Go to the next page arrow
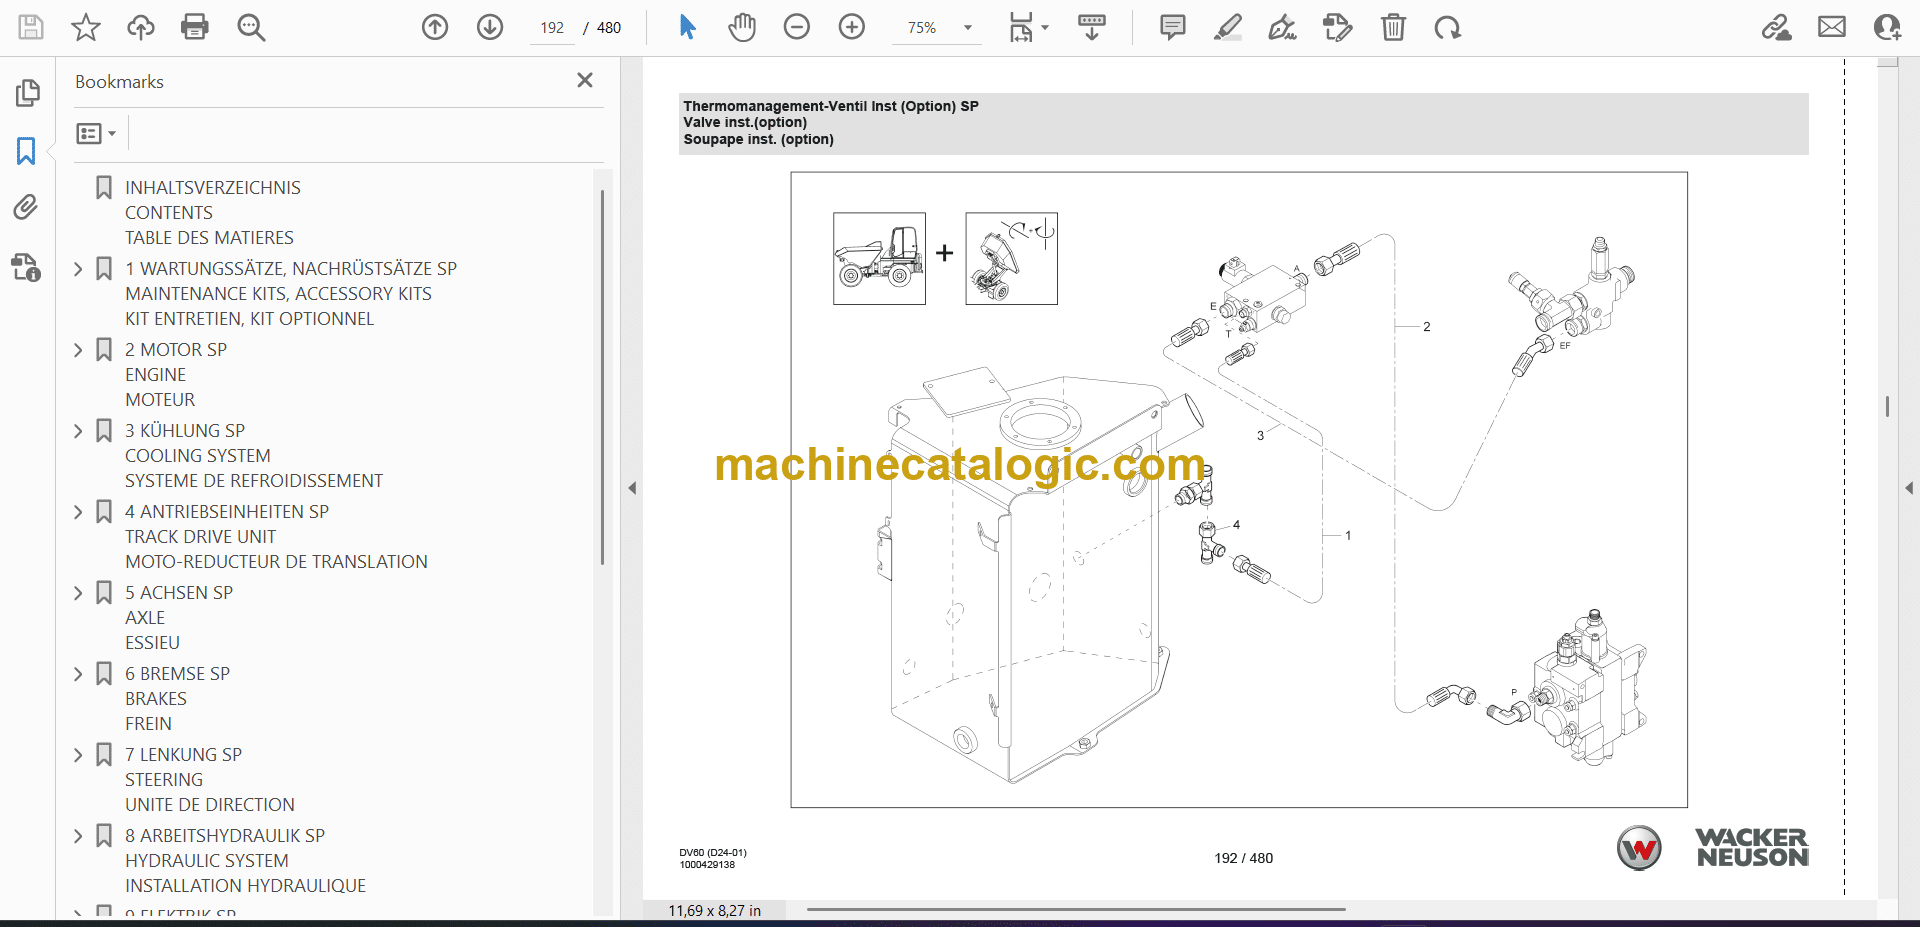Screen dimensions: 1920x927 (x=490, y=27)
